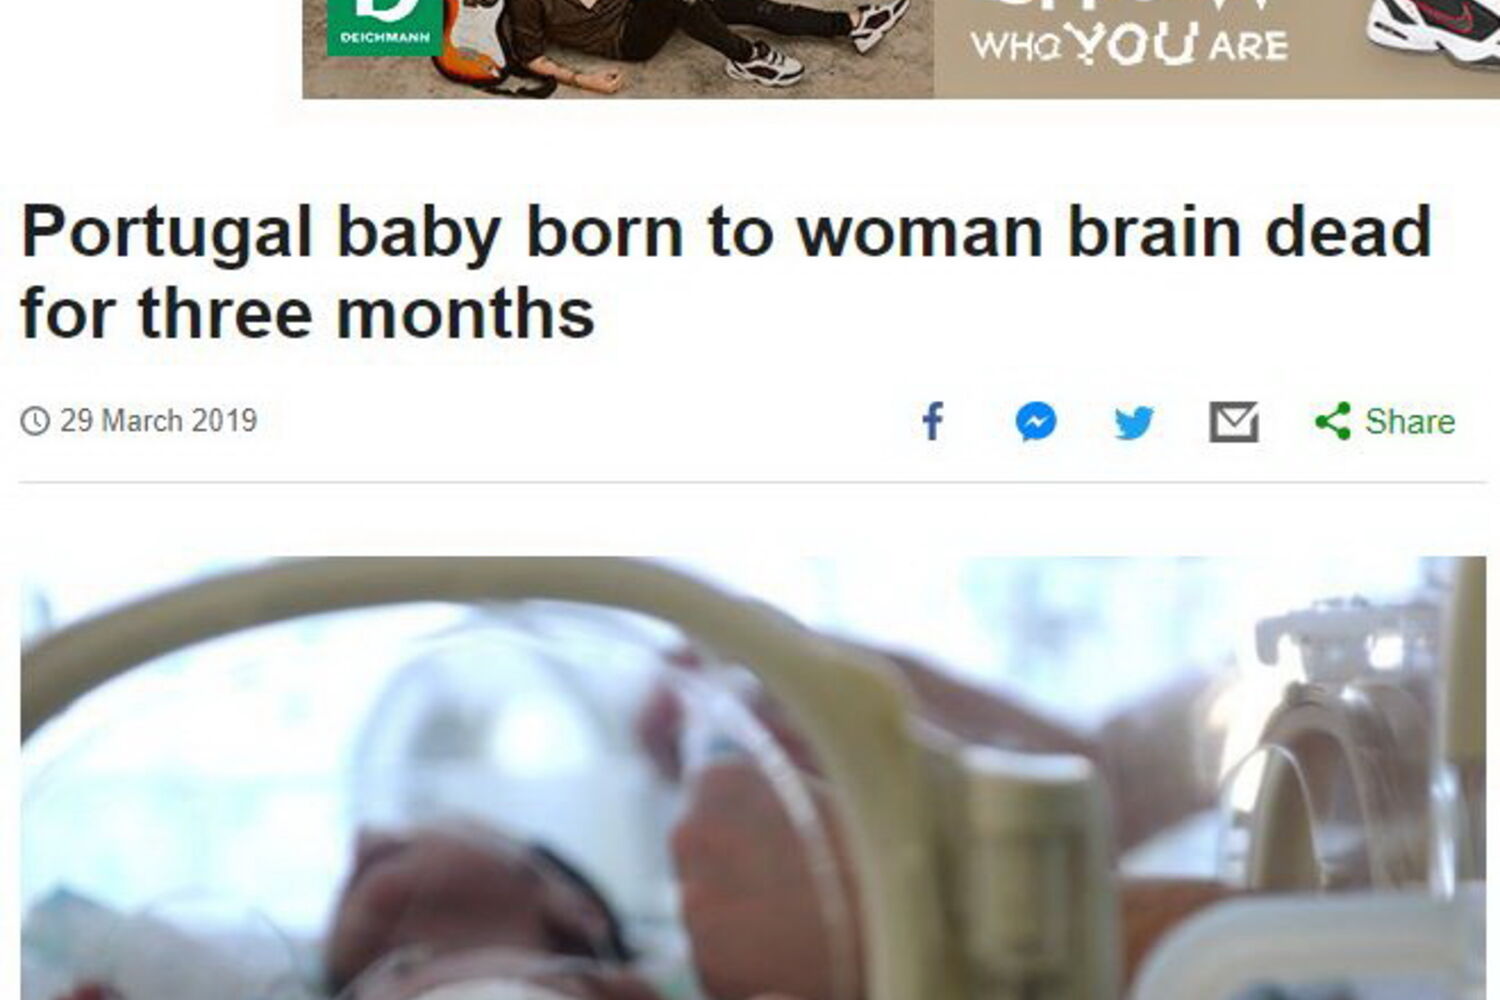Viewport: 1500px width, 1000px height.
Task: Send the article via Messenger icon
Action: coord(1036,421)
